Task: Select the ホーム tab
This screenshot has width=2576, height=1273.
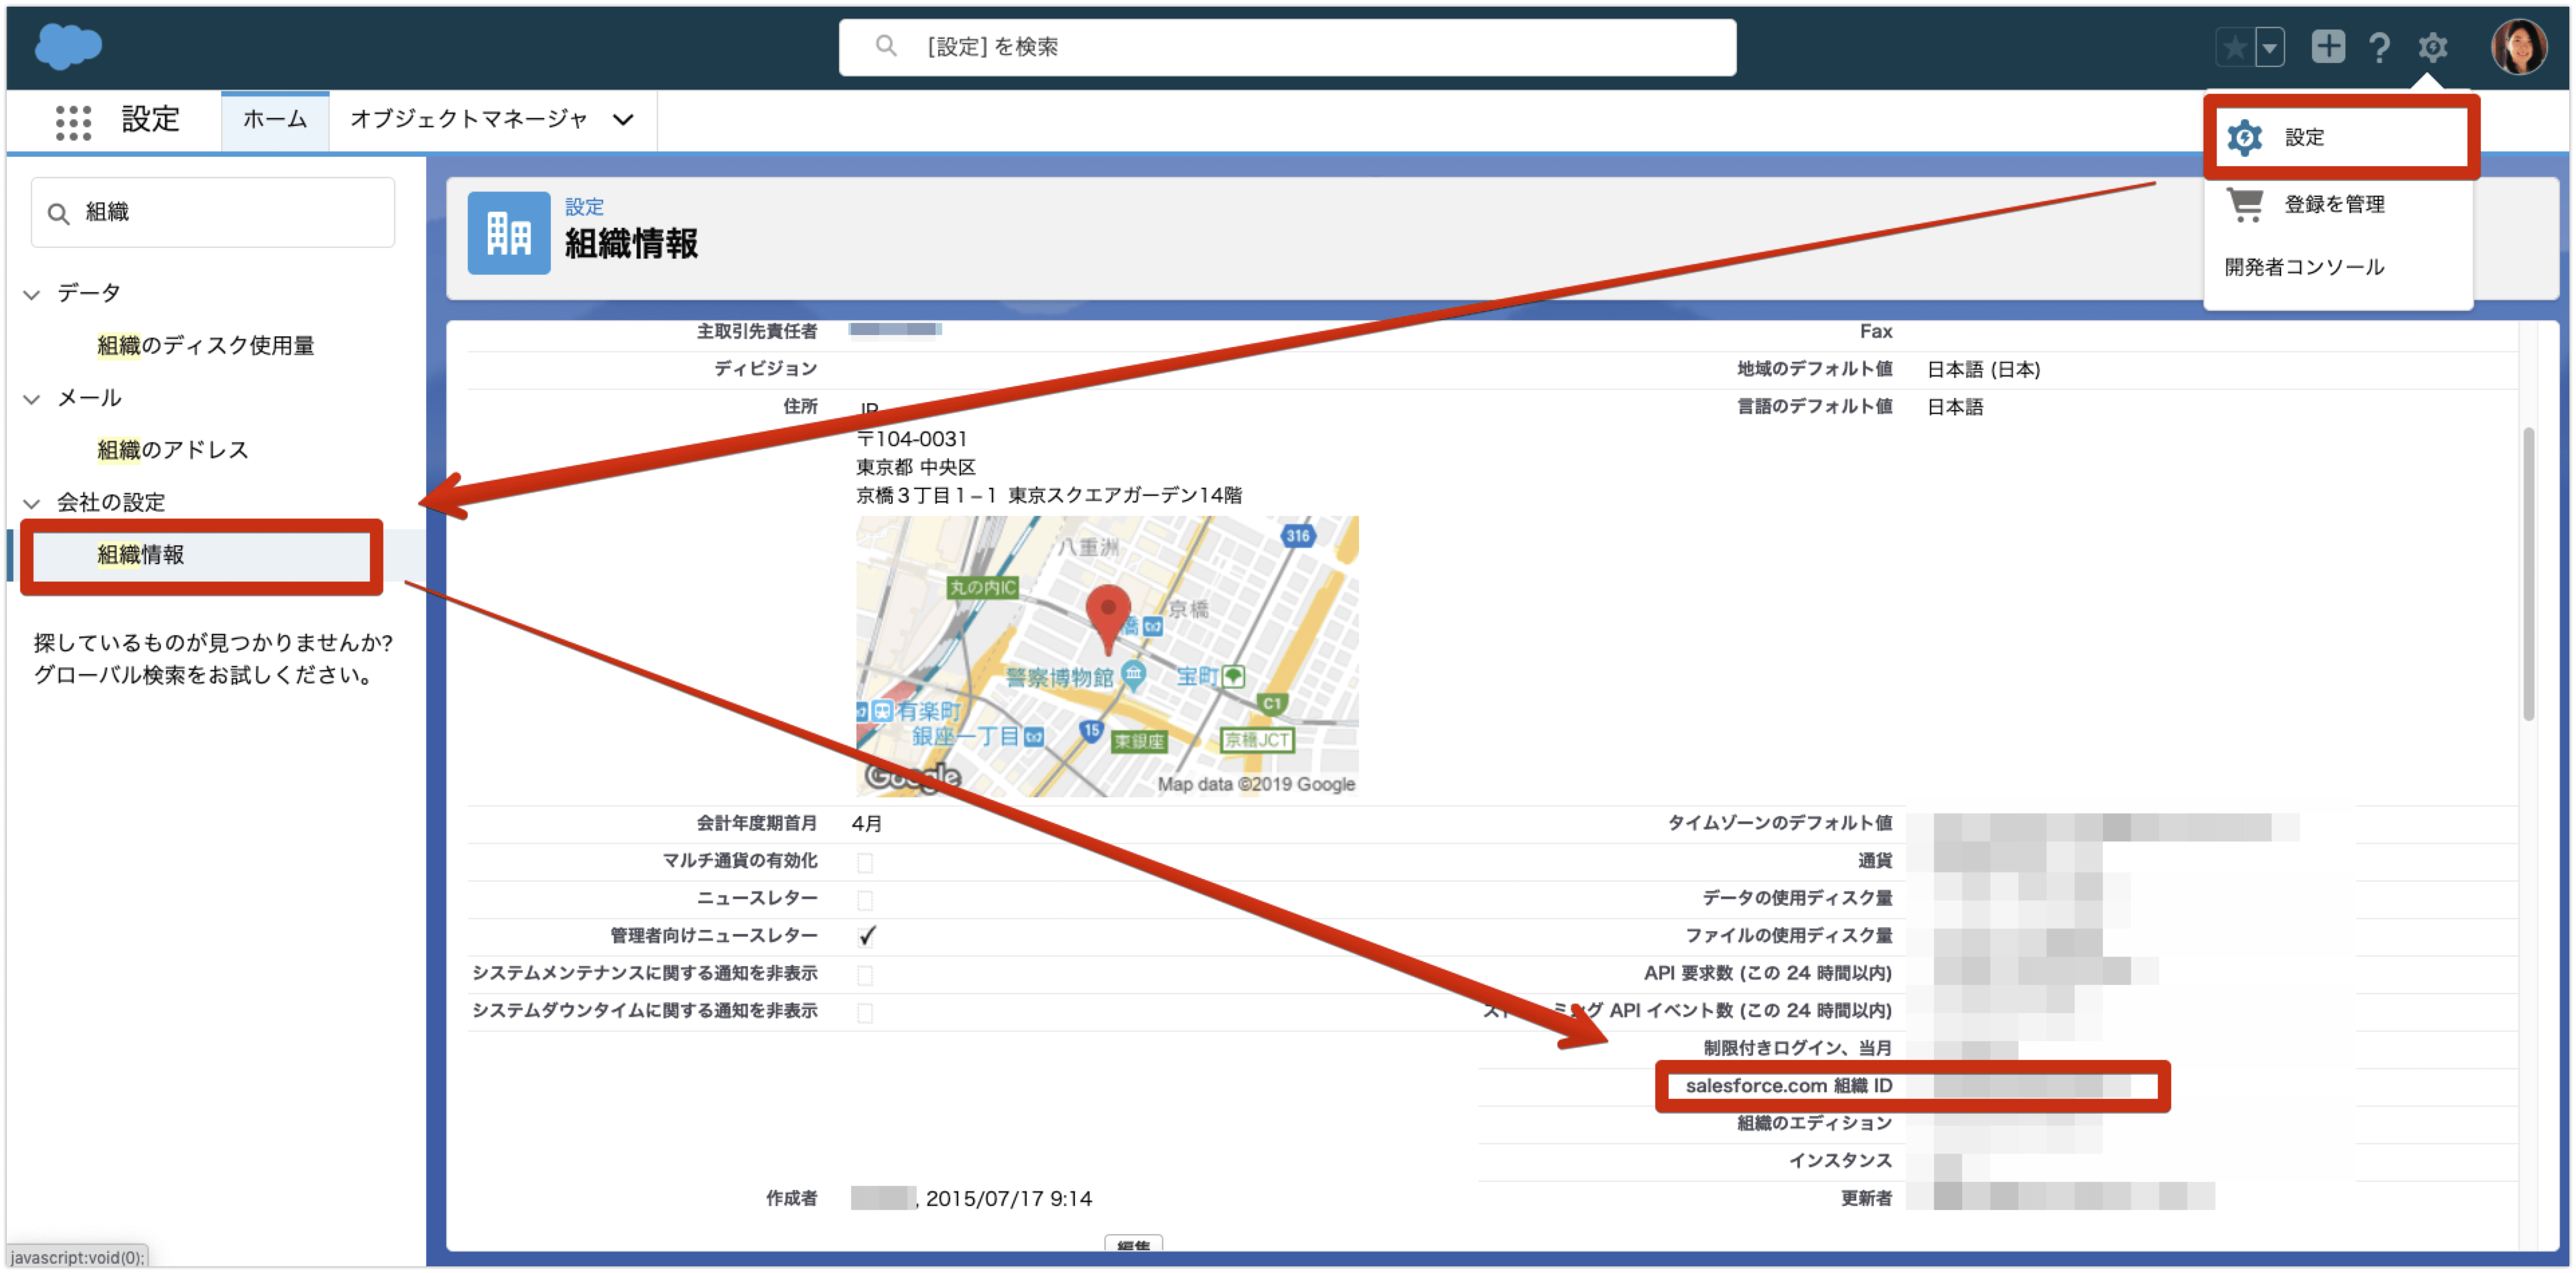Action: click(x=275, y=120)
